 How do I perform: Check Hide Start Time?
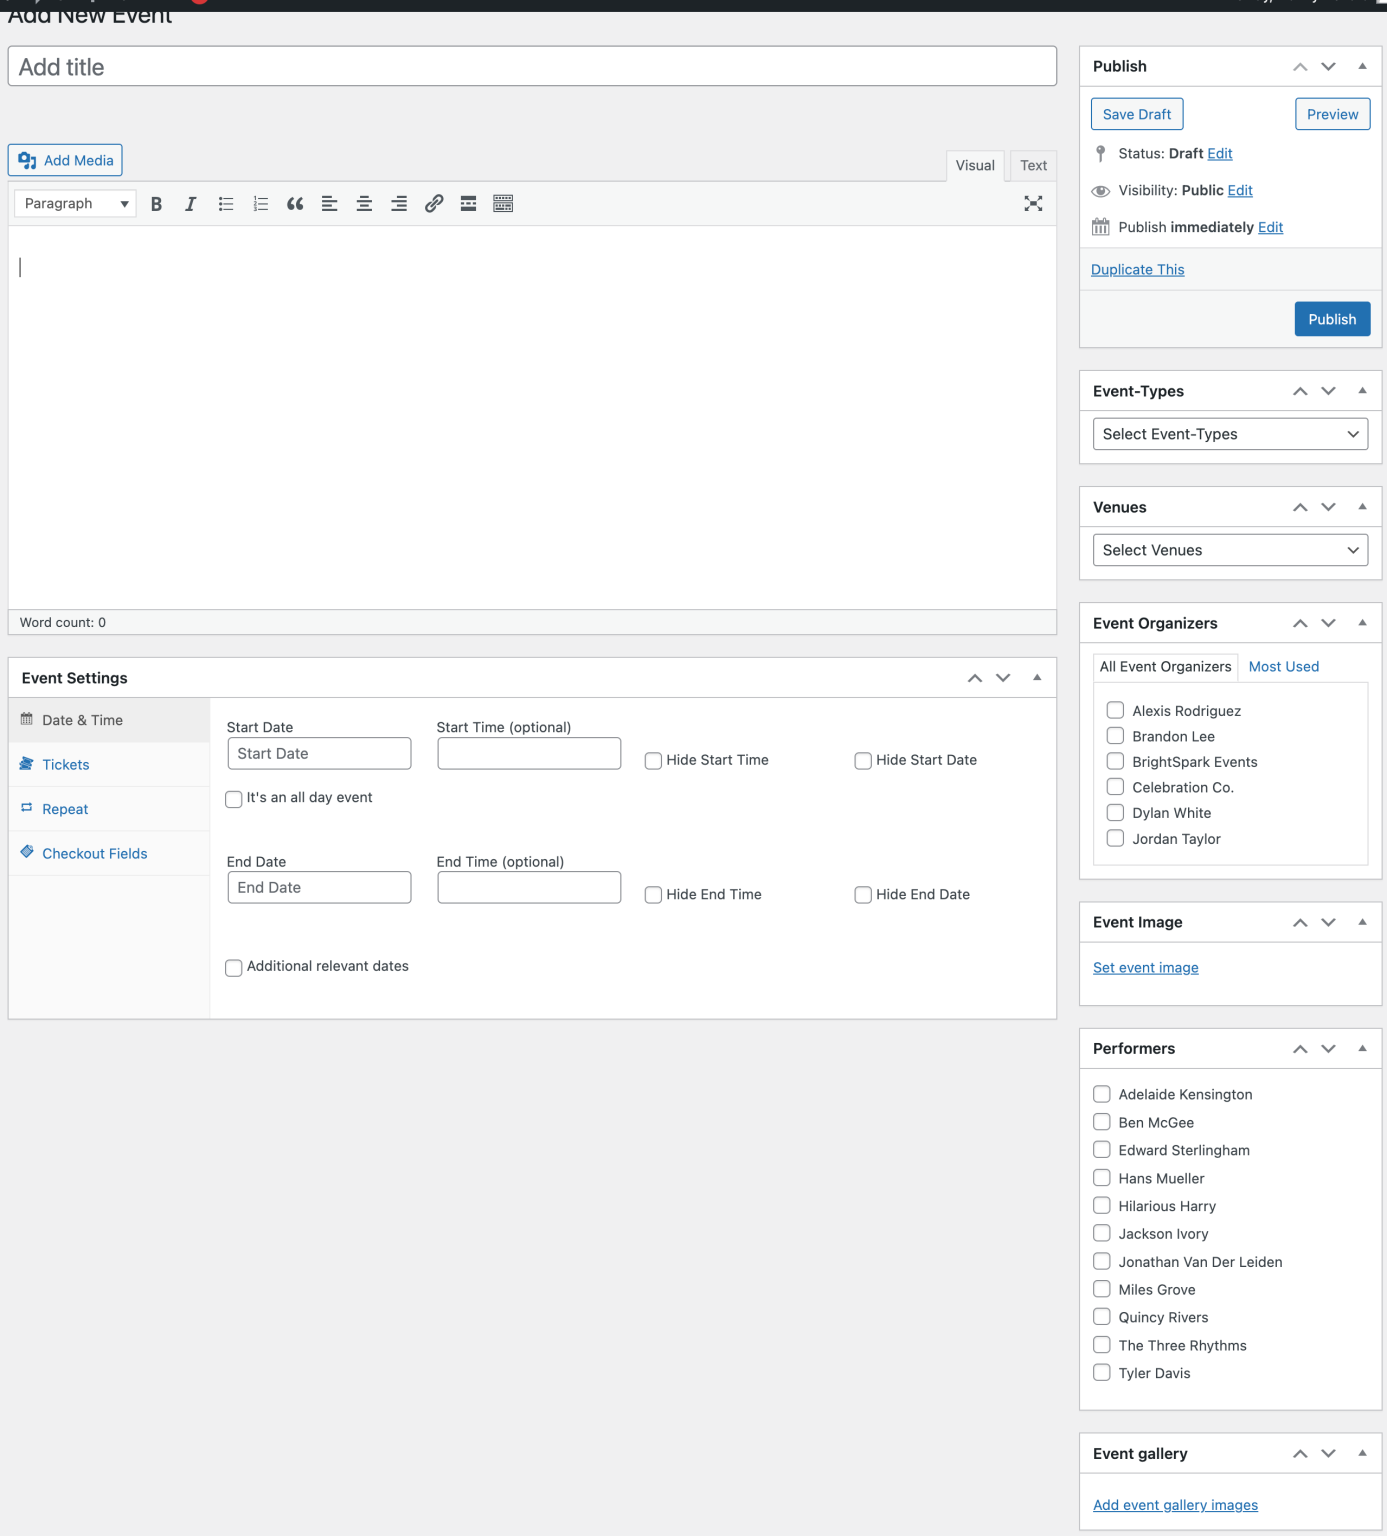(x=653, y=760)
